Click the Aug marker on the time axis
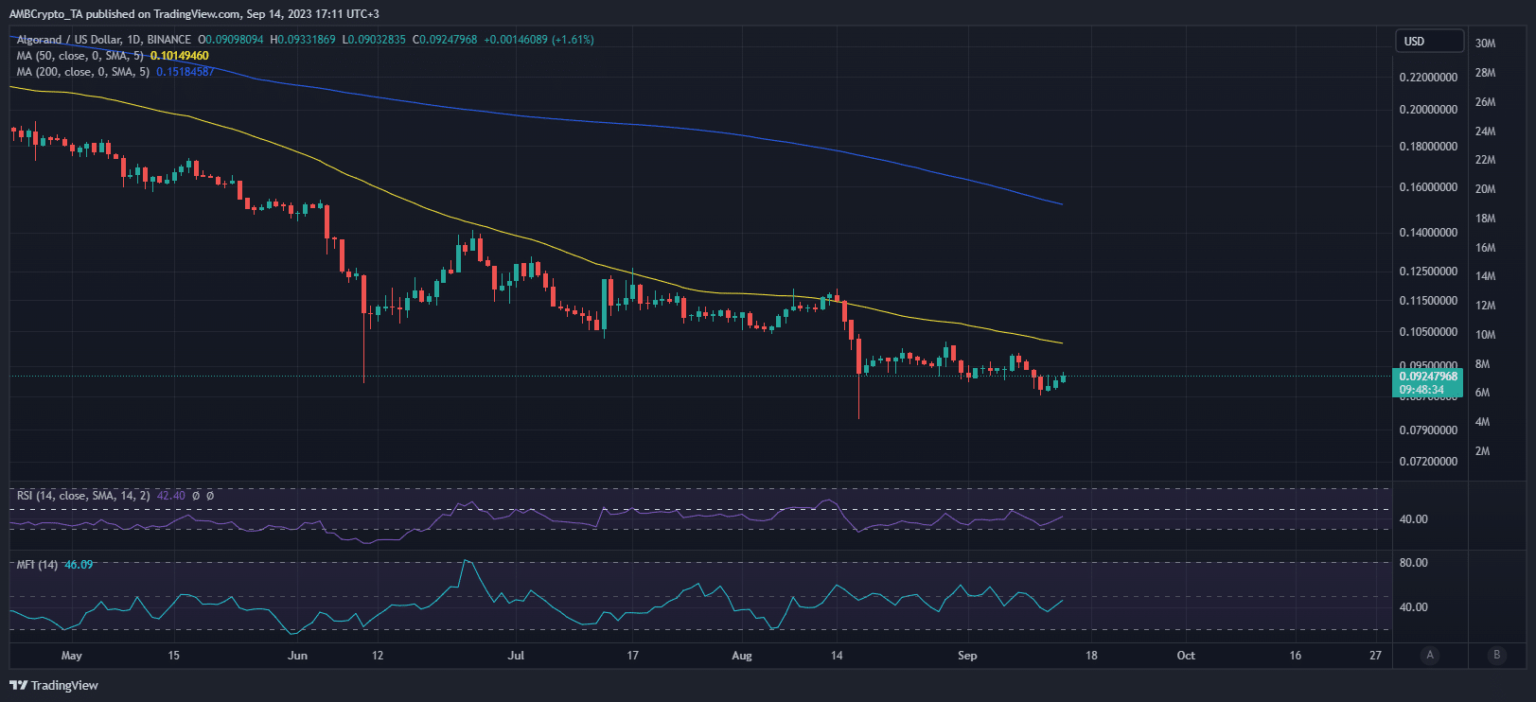Screen dimensions: 1536x702 pos(743,656)
